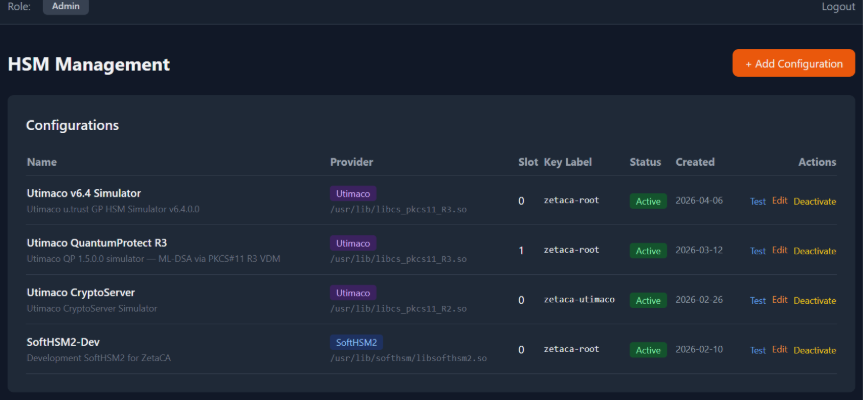This screenshot has height=400, width=864.
Task: Test the Utimaco CryptoServer configuration
Action: point(758,300)
